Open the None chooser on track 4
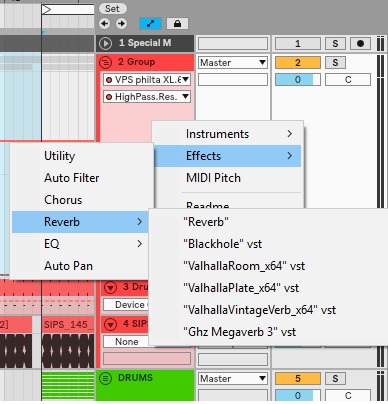The height and width of the screenshot is (404, 388). (127, 342)
